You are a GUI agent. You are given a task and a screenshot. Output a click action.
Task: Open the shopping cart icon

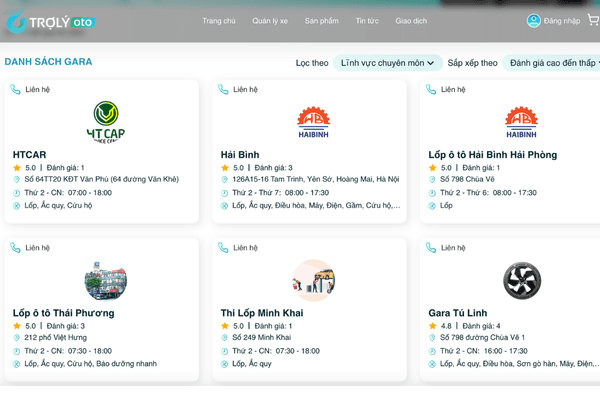593,19
